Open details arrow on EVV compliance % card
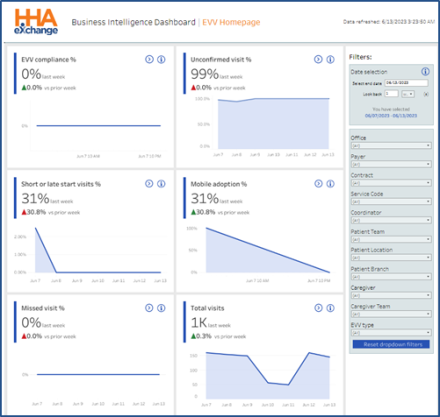440x417 pixels. 149,59
